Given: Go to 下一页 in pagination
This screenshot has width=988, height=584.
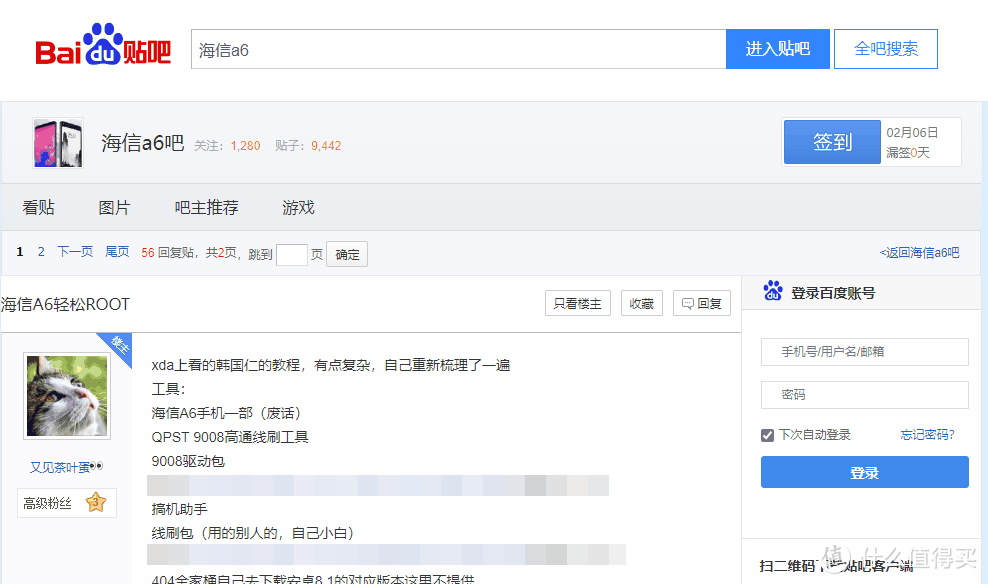Looking at the screenshot, I should [x=75, y=253].
